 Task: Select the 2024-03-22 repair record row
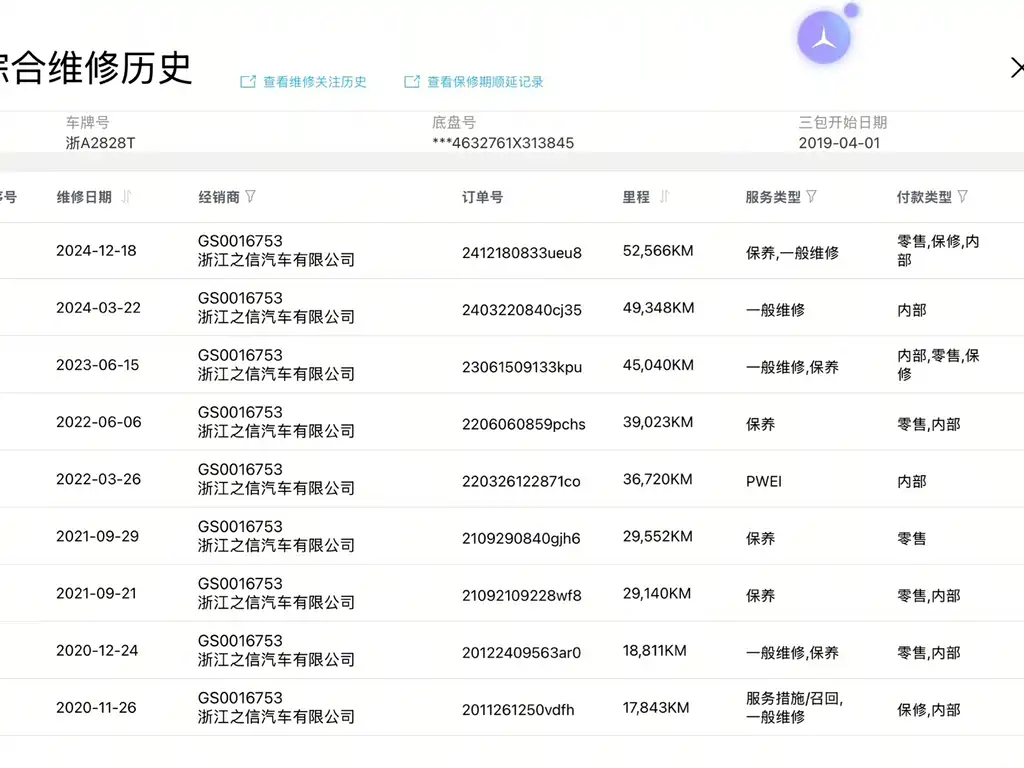point(512,308)
